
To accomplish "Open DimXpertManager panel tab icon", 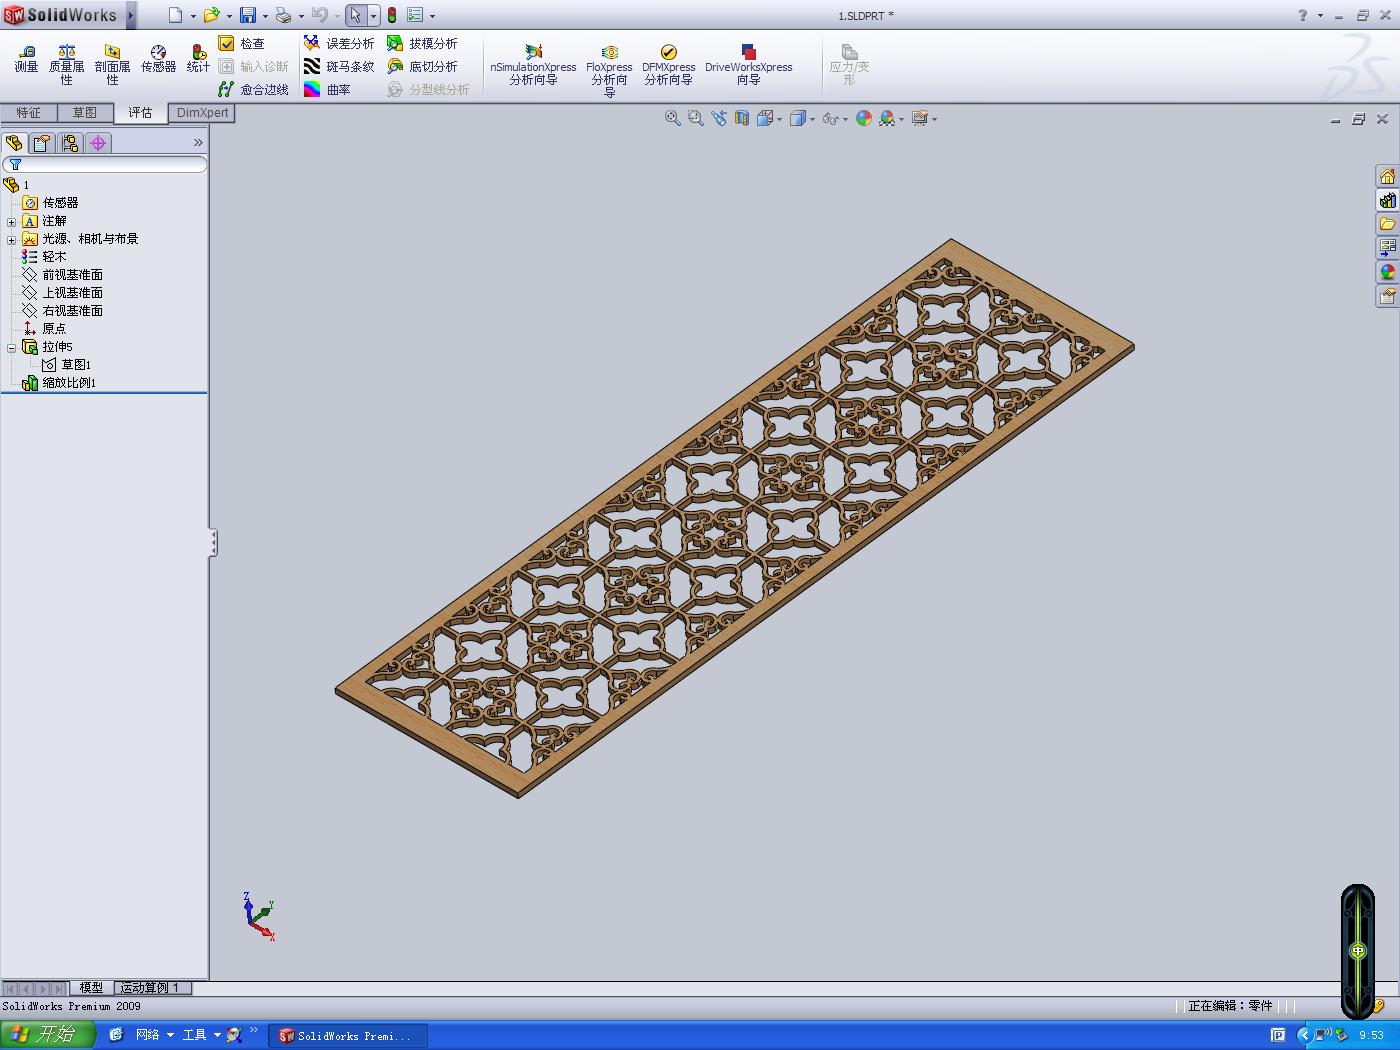I will tap(98, 143).
